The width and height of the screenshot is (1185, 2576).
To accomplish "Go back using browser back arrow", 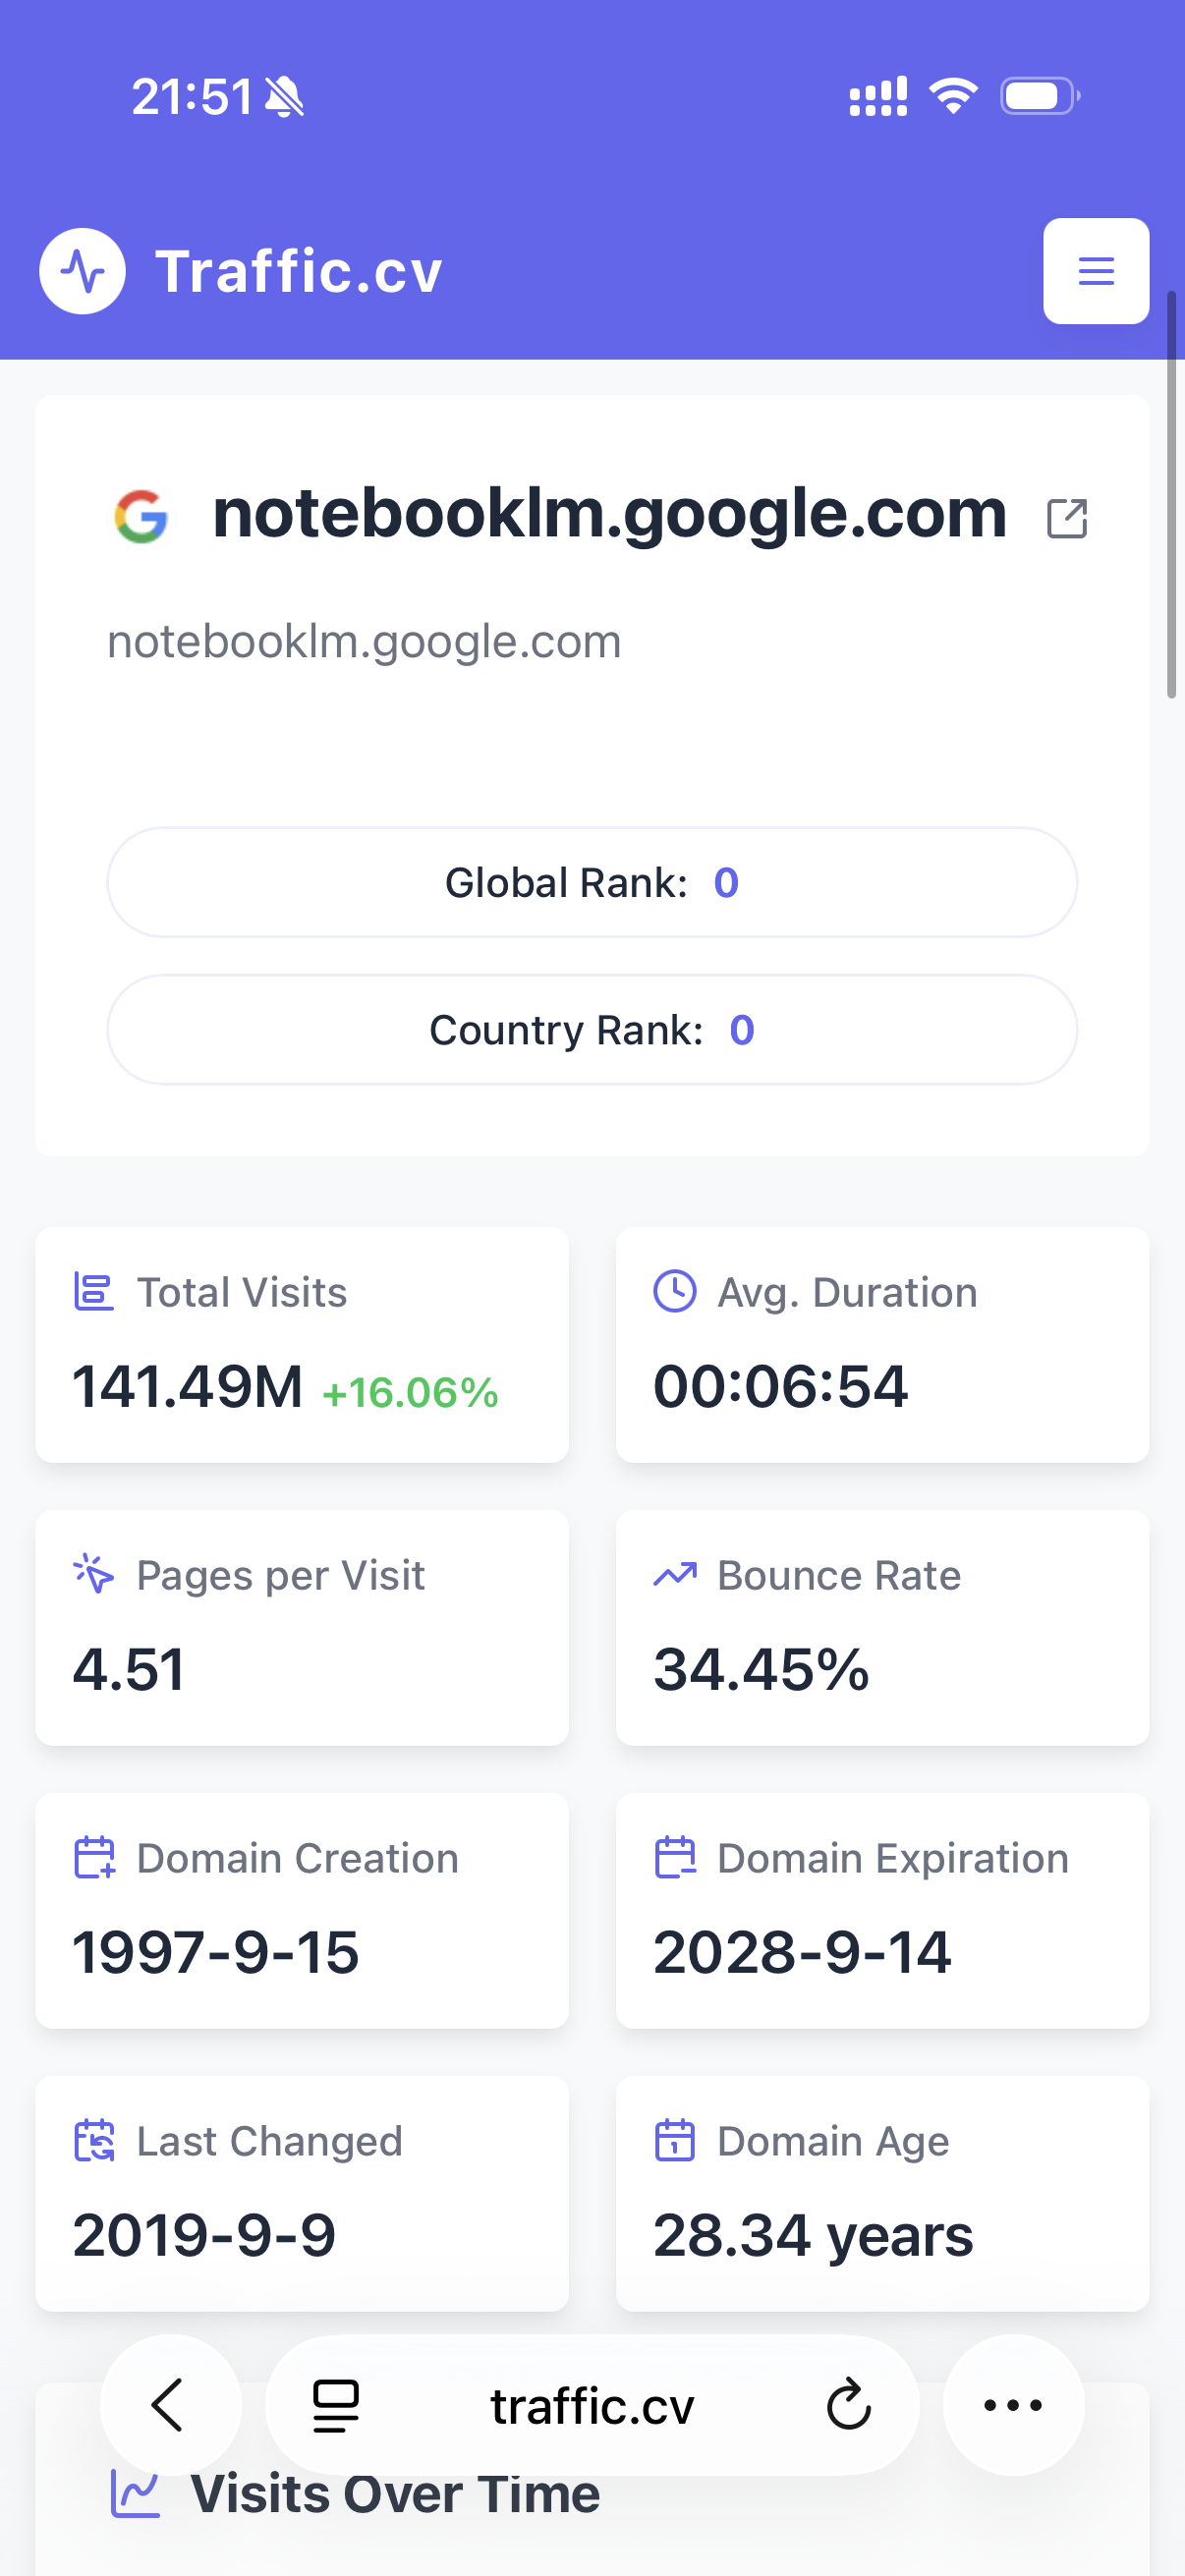I will pos(170,2405).
